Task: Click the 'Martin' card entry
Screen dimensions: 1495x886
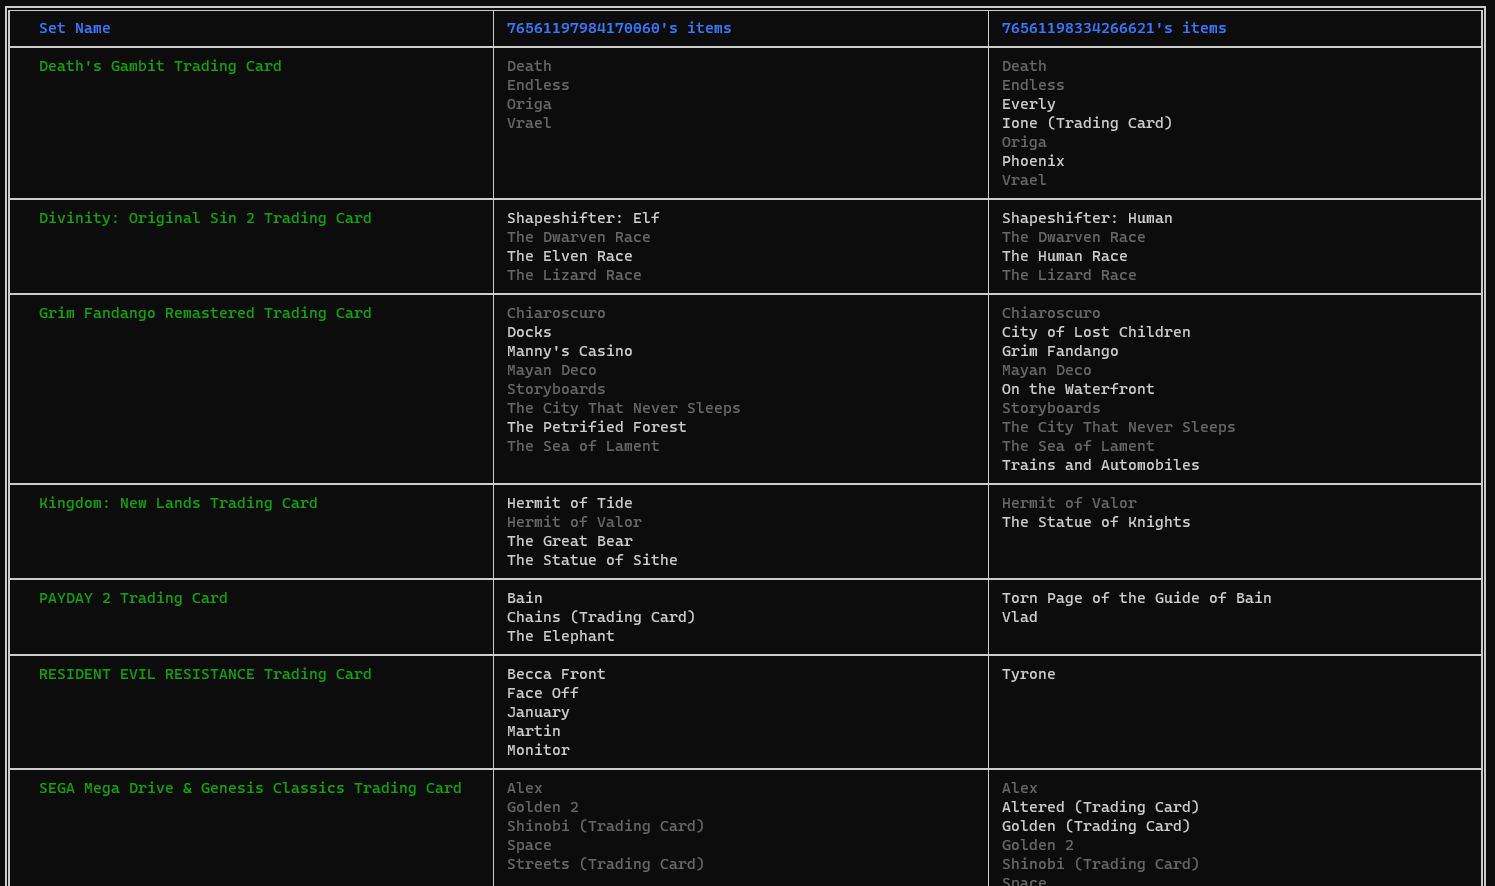Action: pyautogui.click(x=534, y=731)
